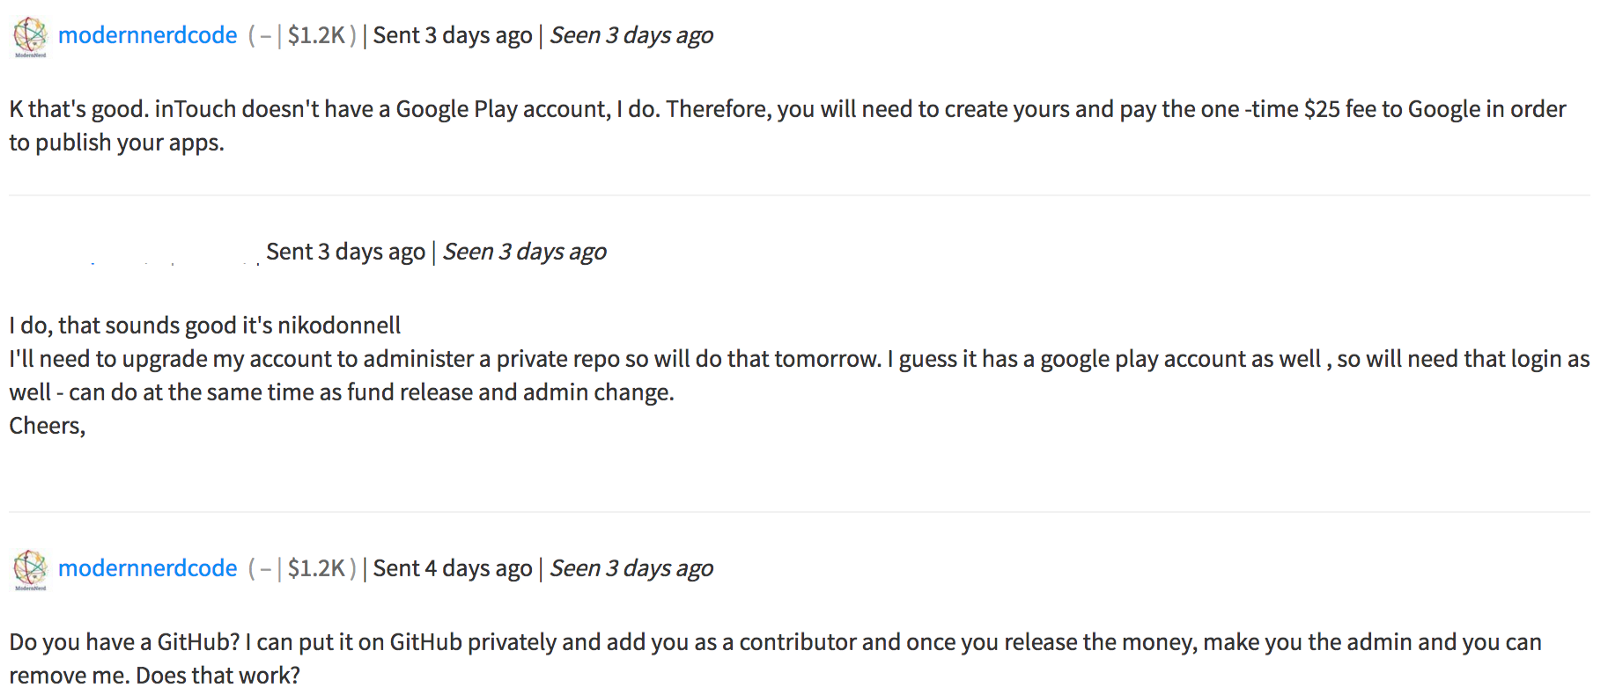The width and height of the screenshot is (1600, 694).
Task: Click the $1.2K earnings in the top message header
Action: click(x=315, y=36)
